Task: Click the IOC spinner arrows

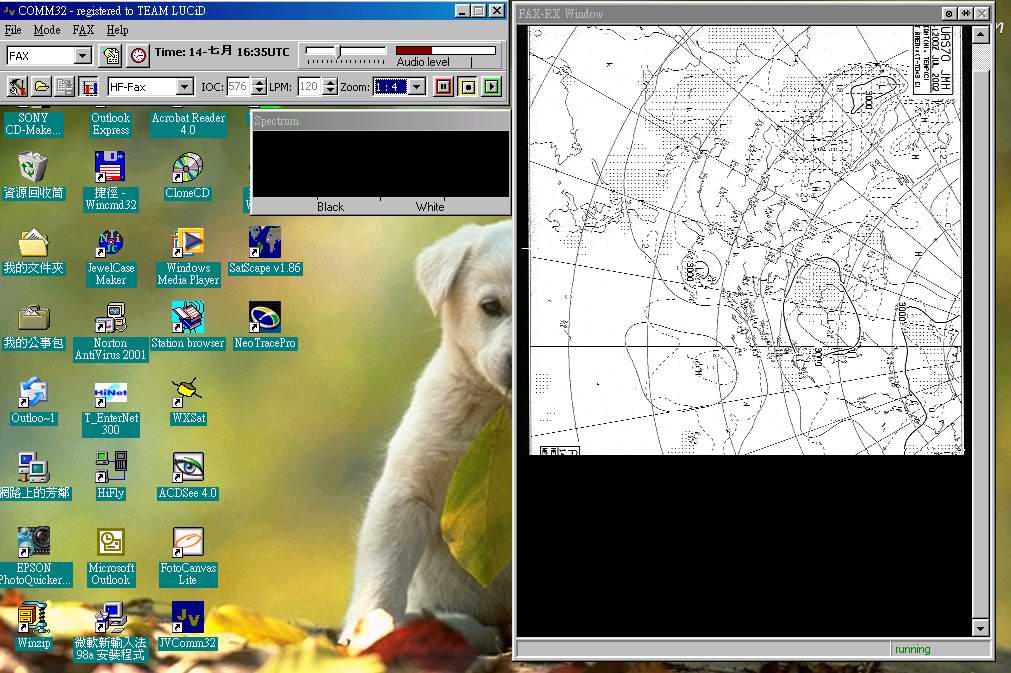Action: point(259,86)
